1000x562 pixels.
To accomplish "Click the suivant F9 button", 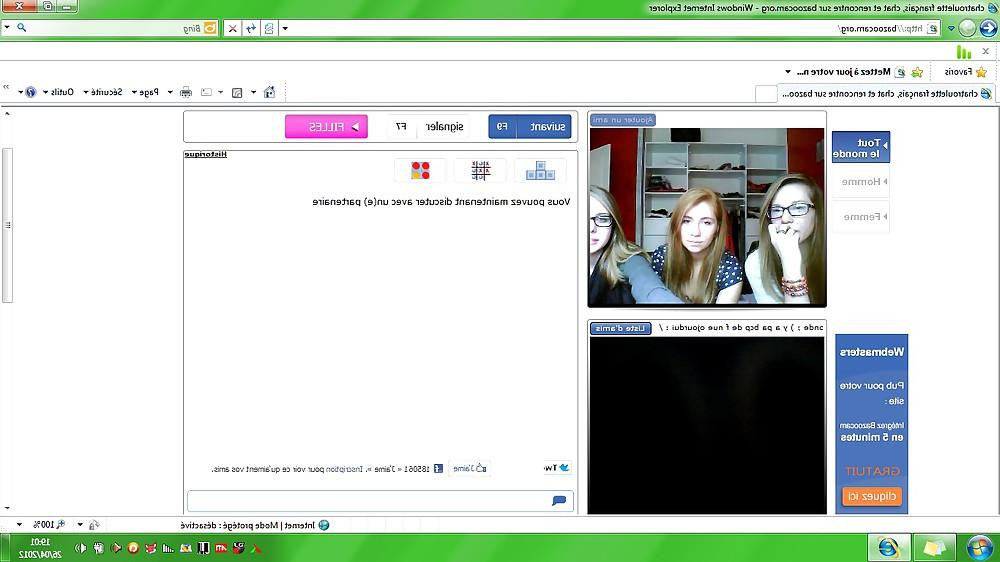I will [x=530, y=127].
